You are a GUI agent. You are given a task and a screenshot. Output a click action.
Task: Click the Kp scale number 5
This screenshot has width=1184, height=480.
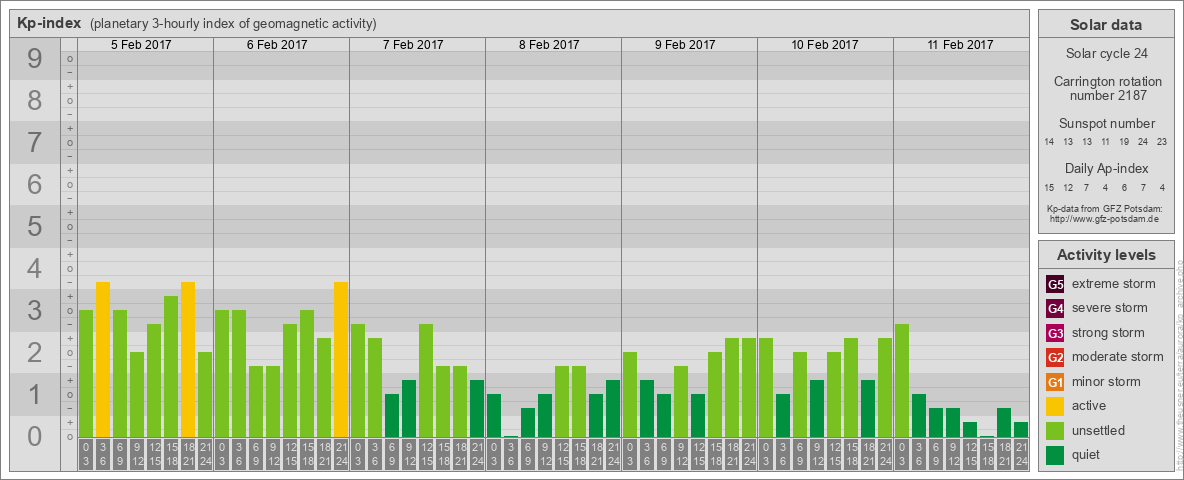tap(34, 226)
